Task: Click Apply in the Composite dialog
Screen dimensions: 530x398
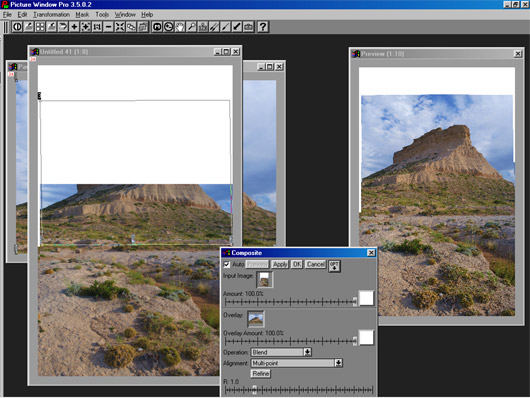Action: click(x=280, y=264)
